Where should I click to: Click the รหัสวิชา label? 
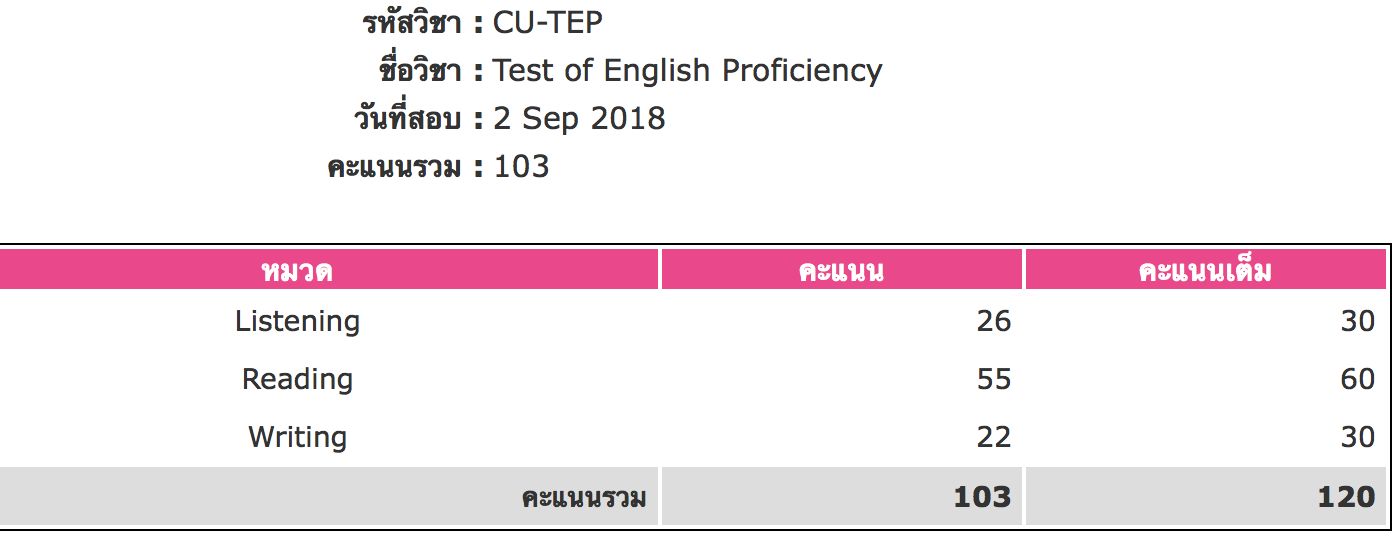(x=412, y=22)
